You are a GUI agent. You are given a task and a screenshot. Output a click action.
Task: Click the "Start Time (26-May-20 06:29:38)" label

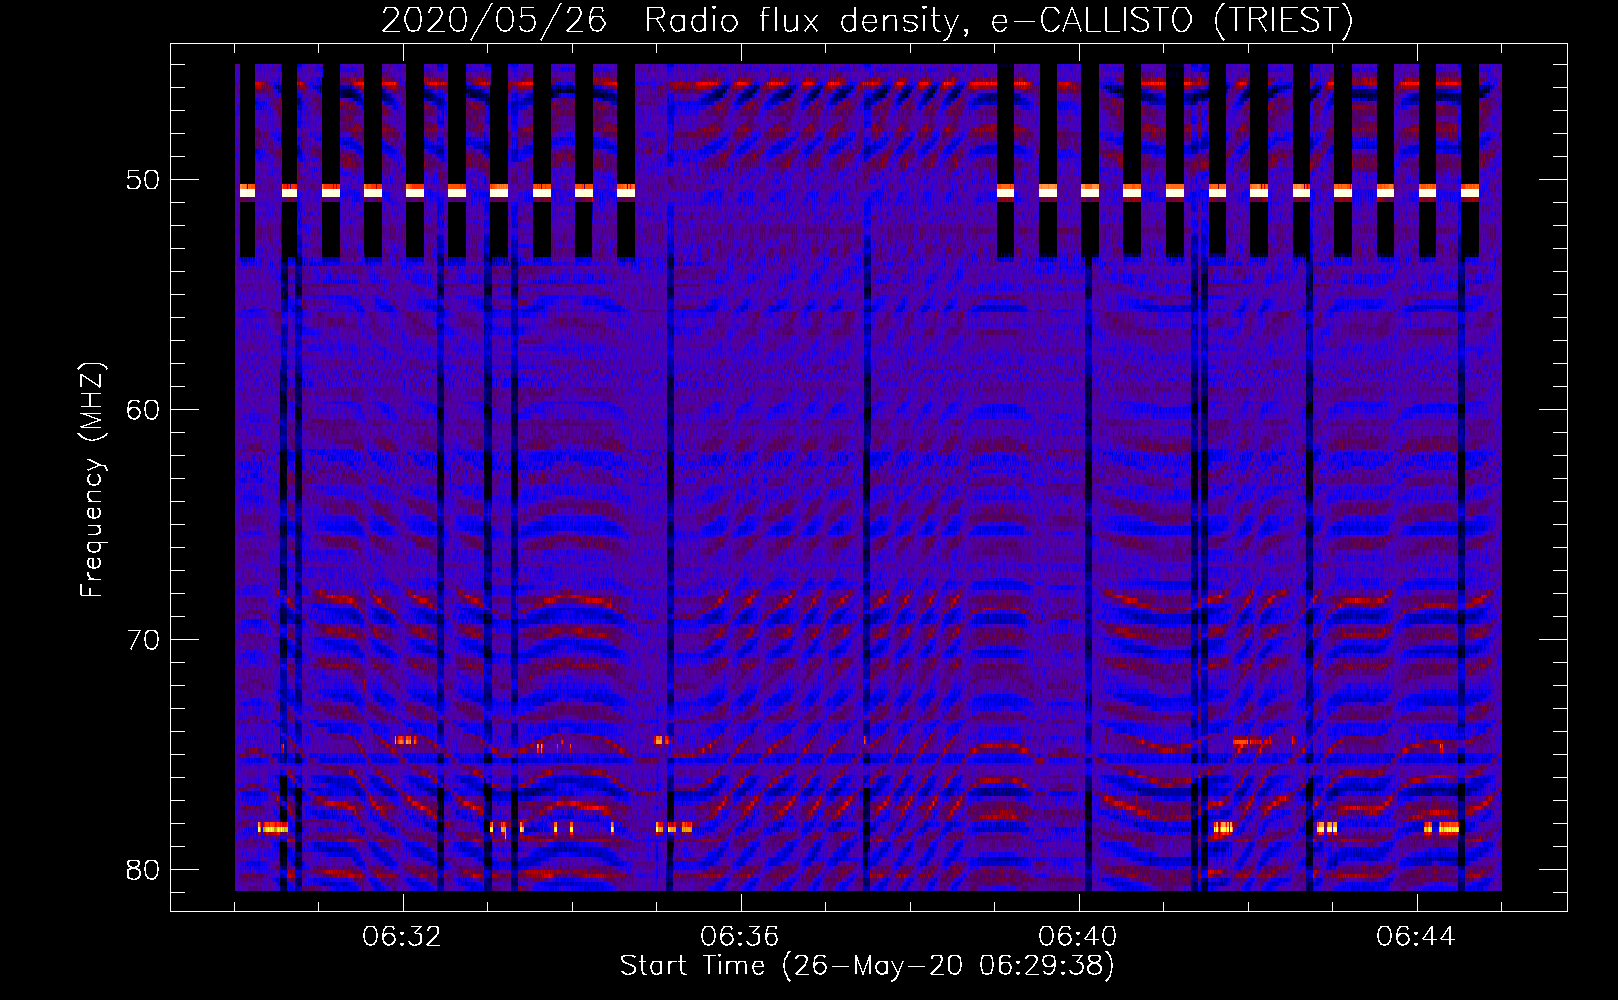[x=867, y=965]
